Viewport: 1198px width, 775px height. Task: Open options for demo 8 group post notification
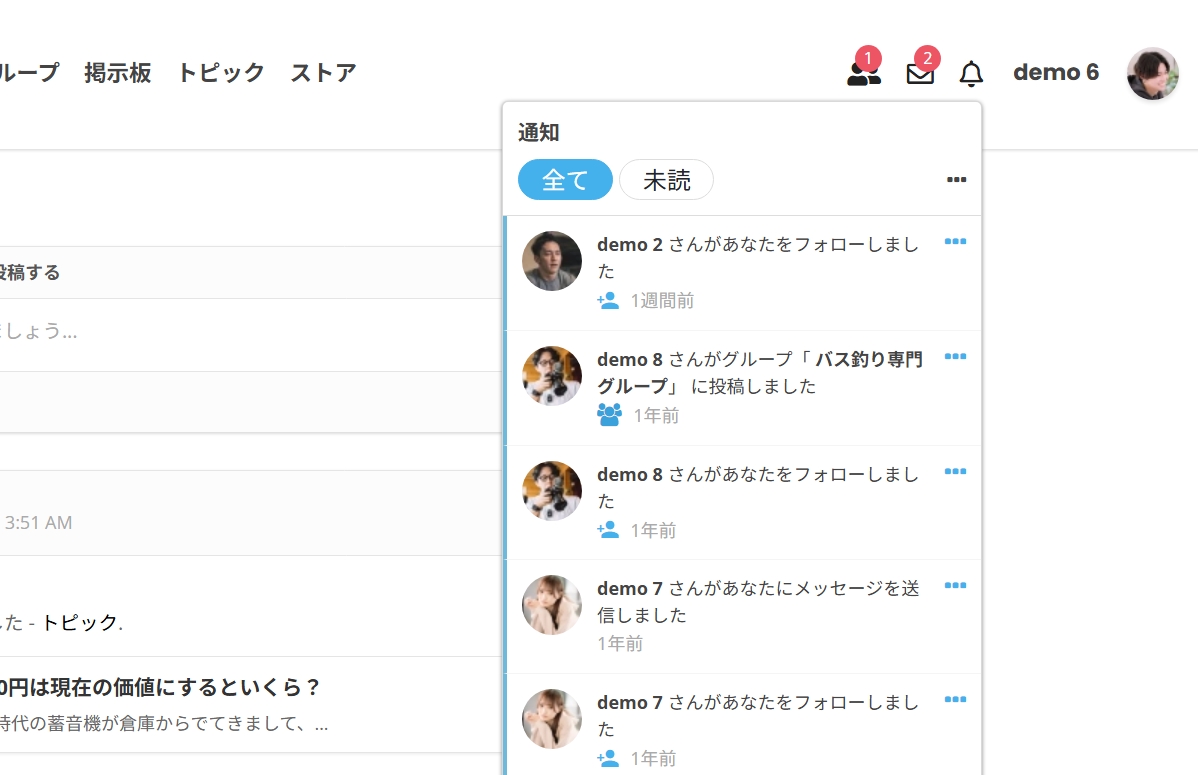(x=955, y=357)
